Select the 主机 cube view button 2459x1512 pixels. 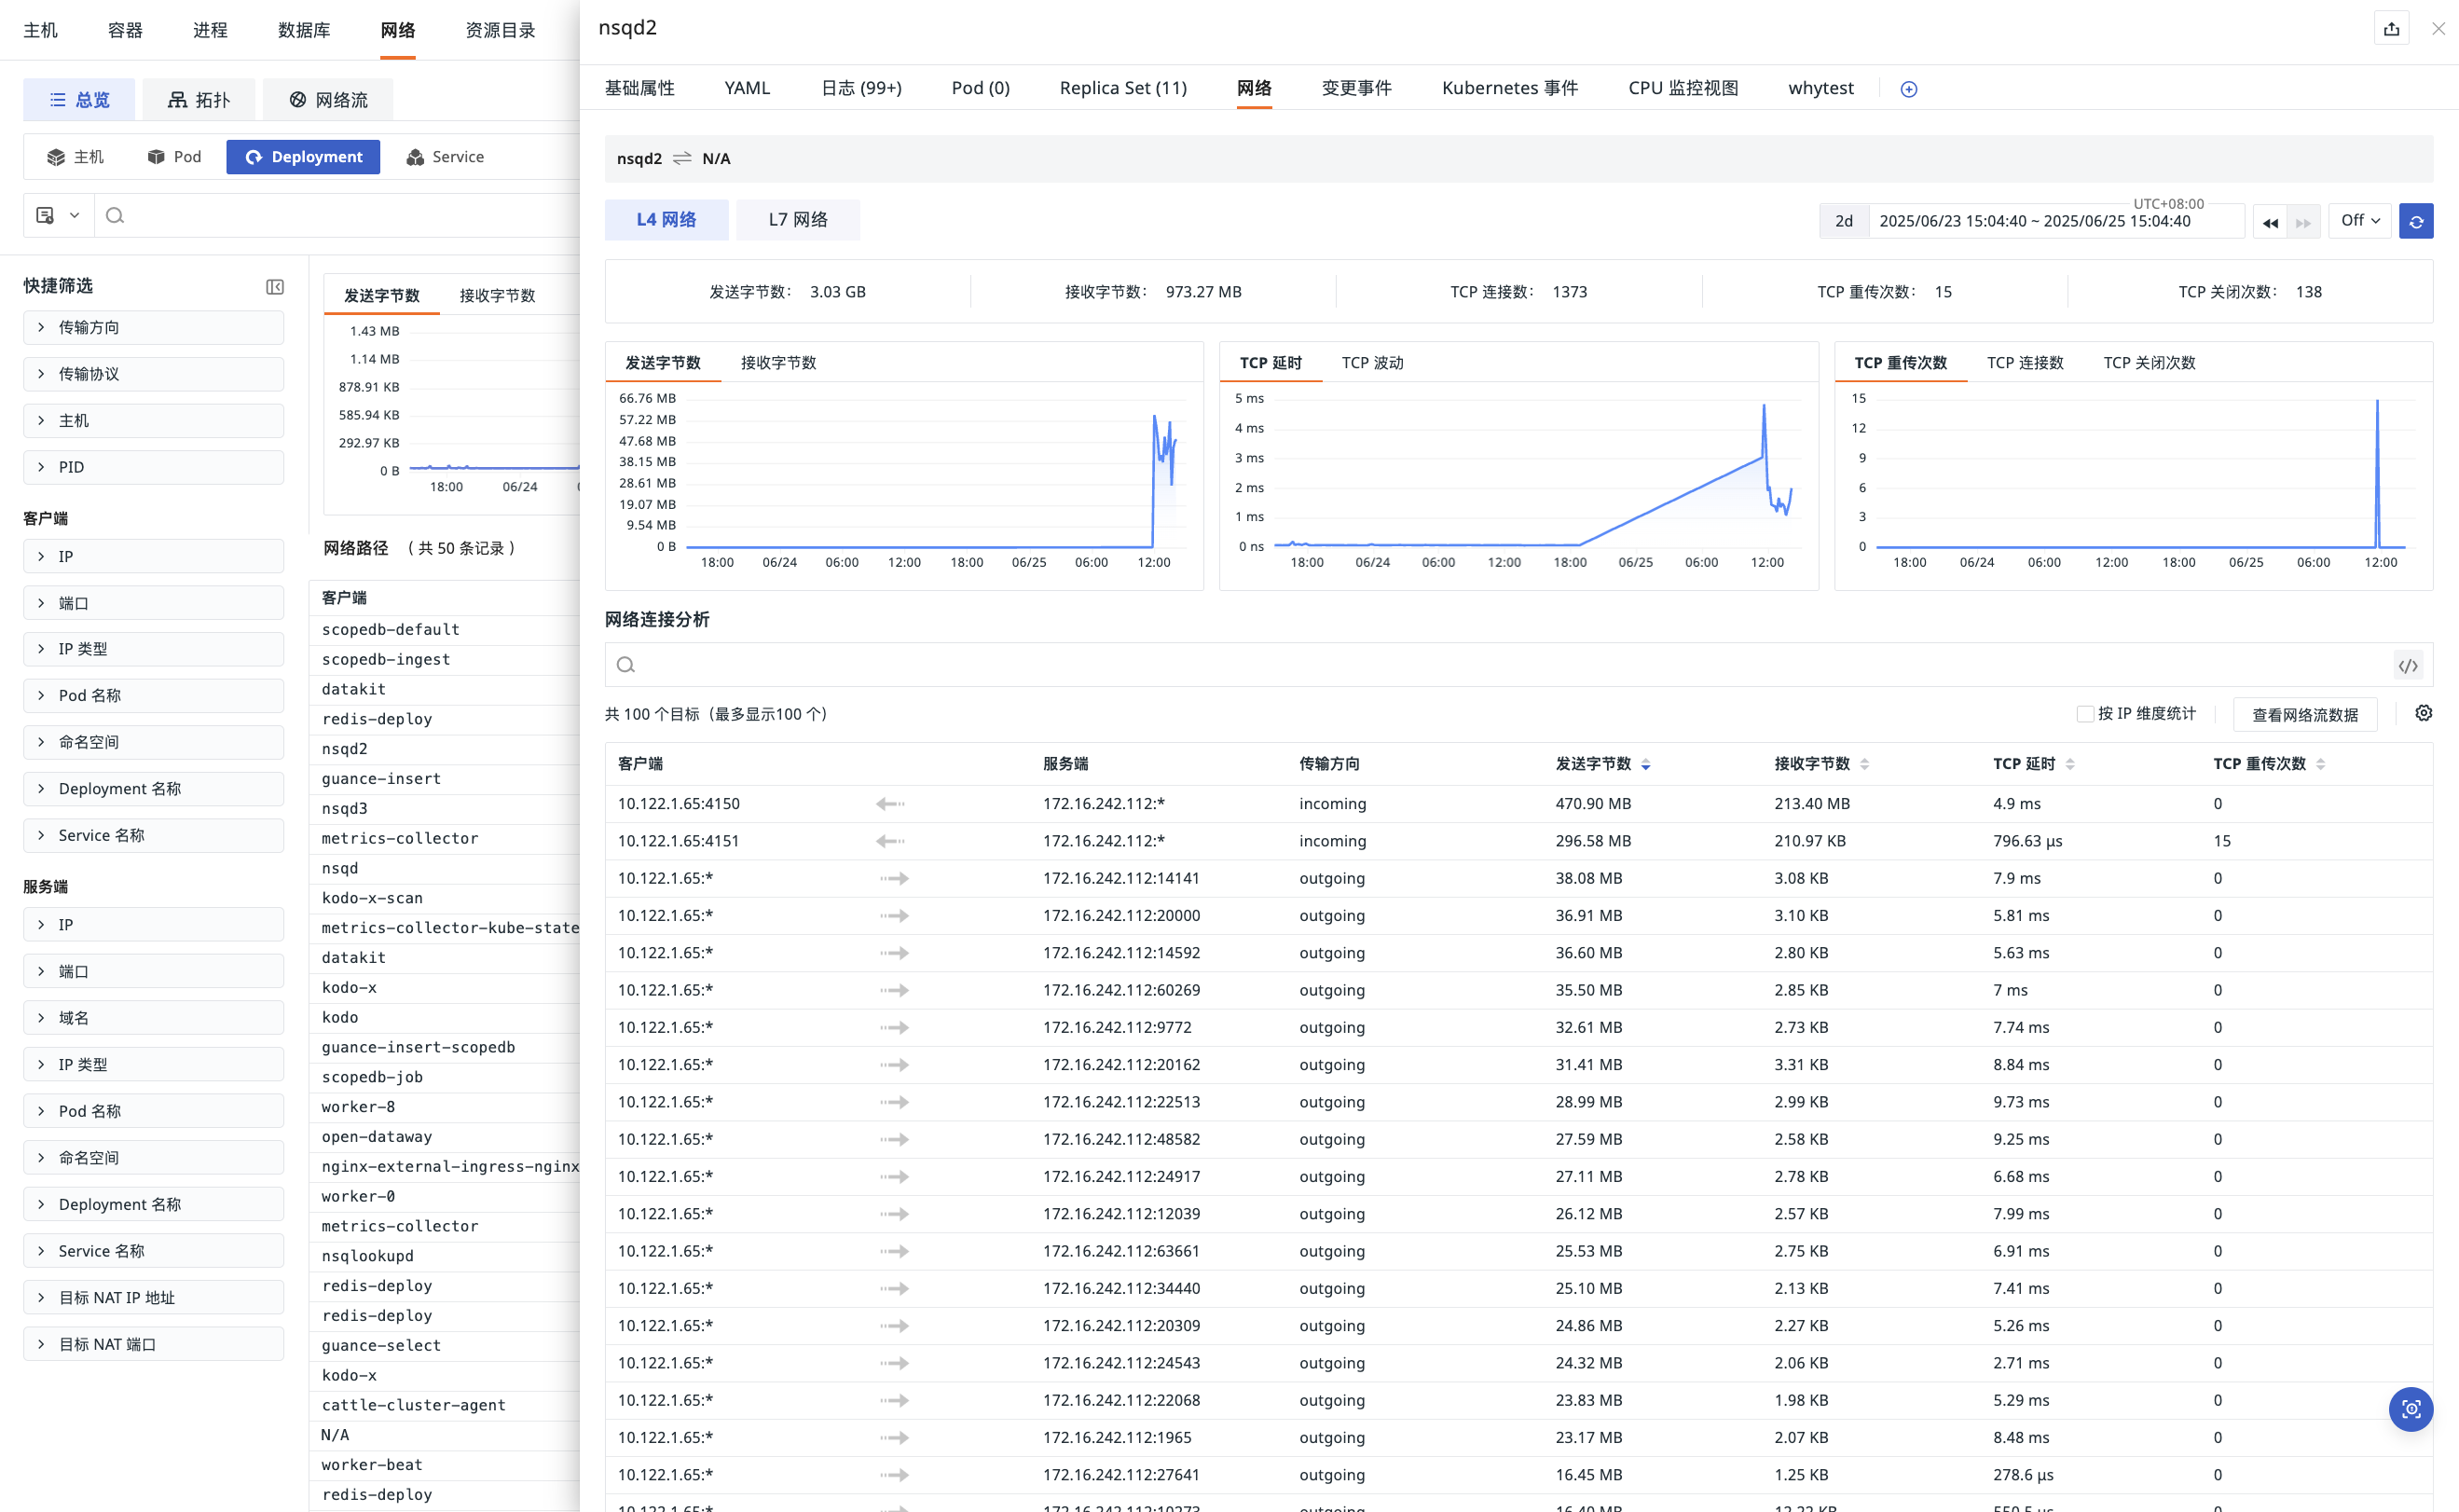[75, 157]
